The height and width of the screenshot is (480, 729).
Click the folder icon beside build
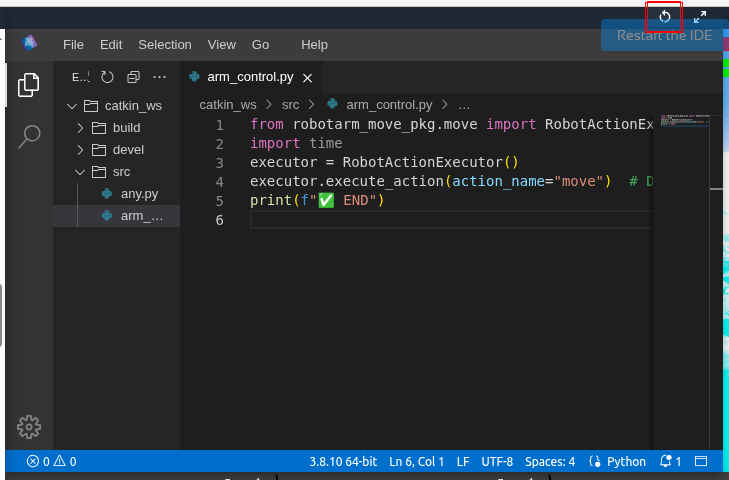99,128
